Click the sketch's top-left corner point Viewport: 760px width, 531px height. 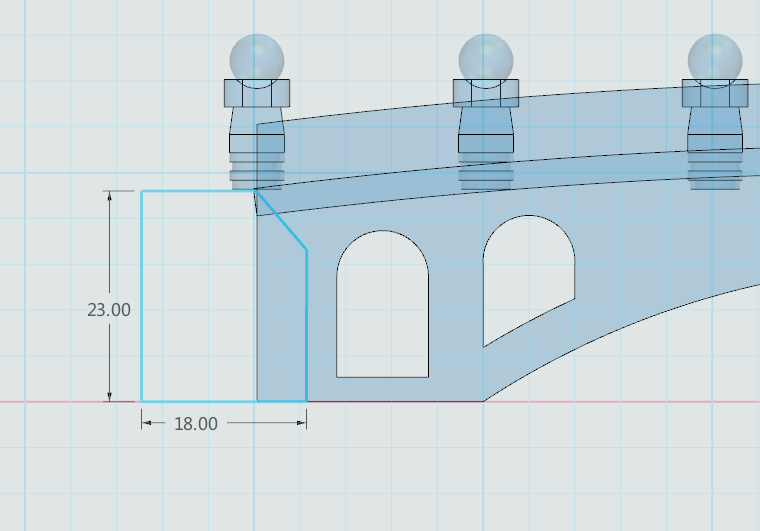tap(141, 191)
